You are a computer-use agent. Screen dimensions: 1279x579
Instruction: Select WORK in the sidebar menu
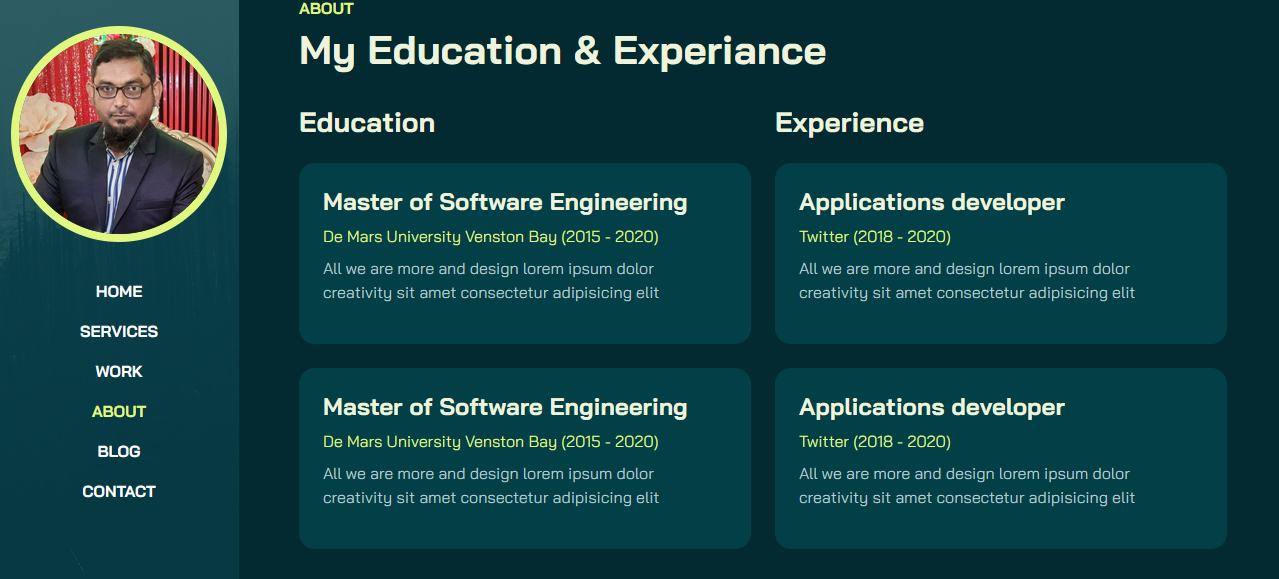pos(119,371)
